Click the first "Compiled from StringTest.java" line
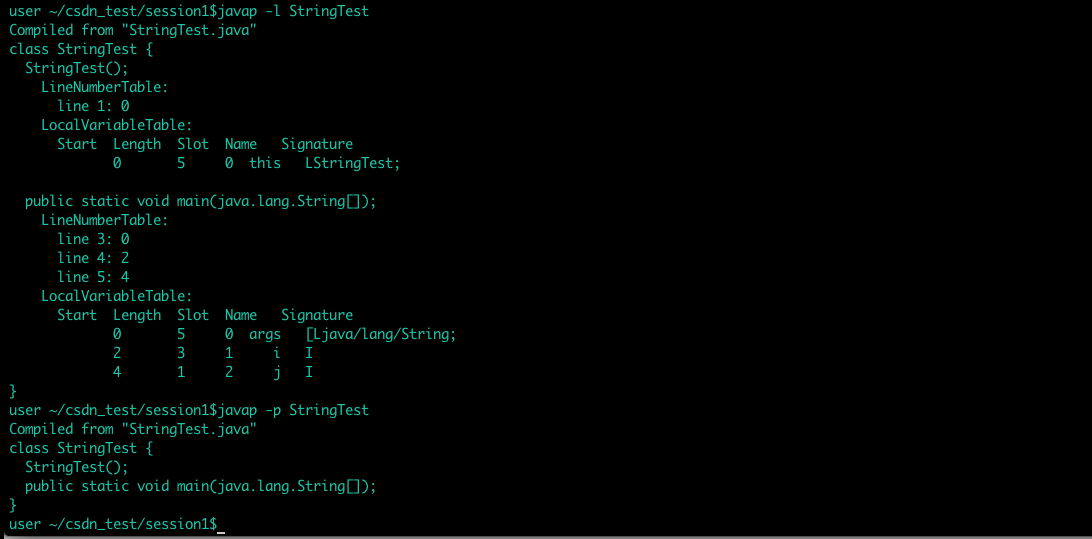The width and height of the screenshot is (1092, 539). point(133,30)
